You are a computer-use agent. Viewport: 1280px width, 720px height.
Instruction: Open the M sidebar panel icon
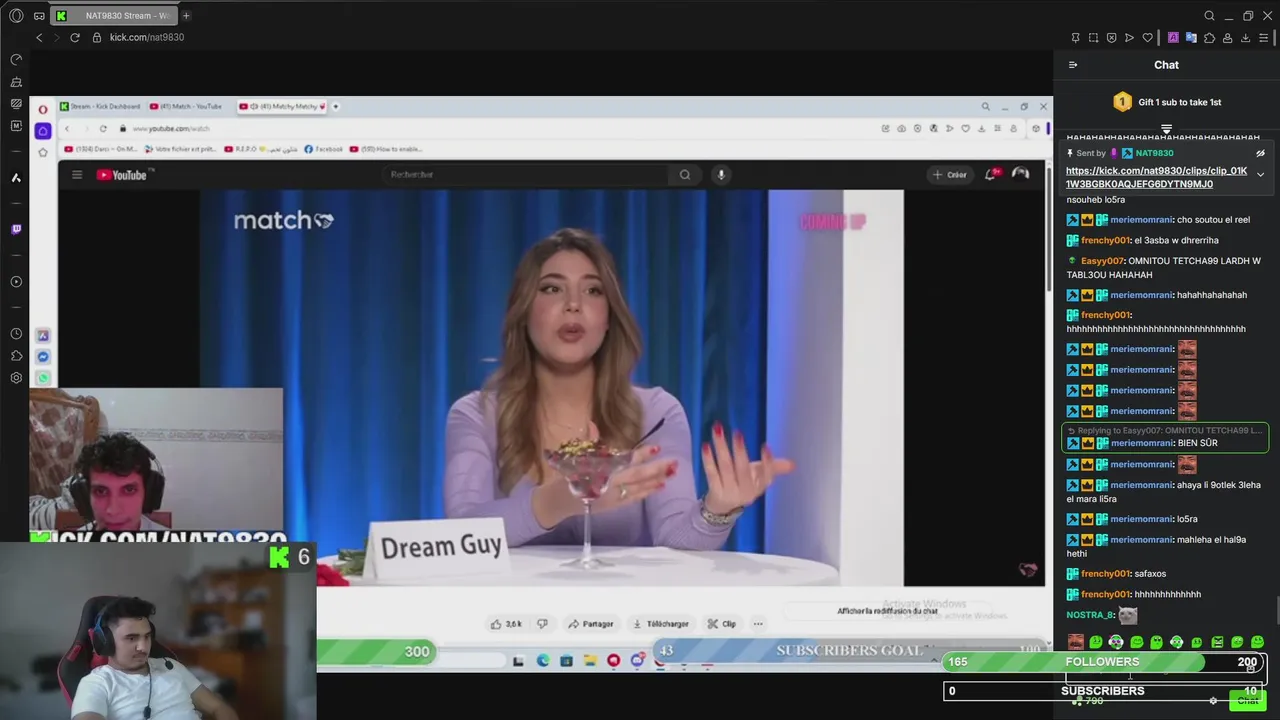tap(16, 126)
